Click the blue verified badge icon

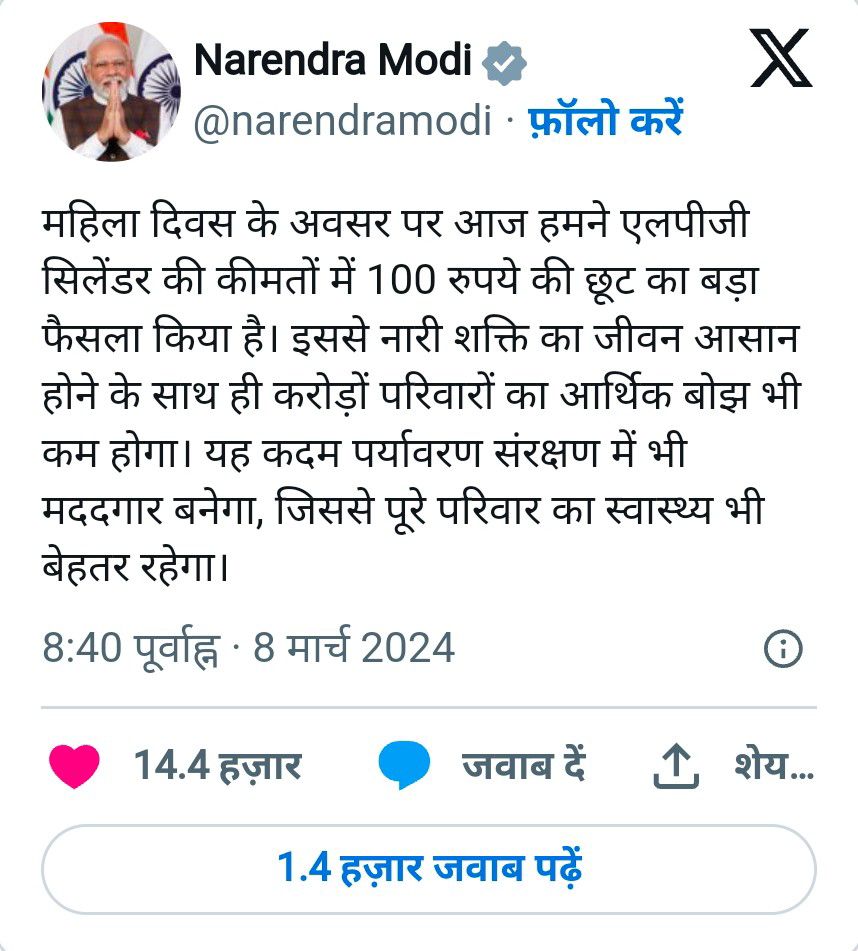pyautogui.click(x=504, y=63)
